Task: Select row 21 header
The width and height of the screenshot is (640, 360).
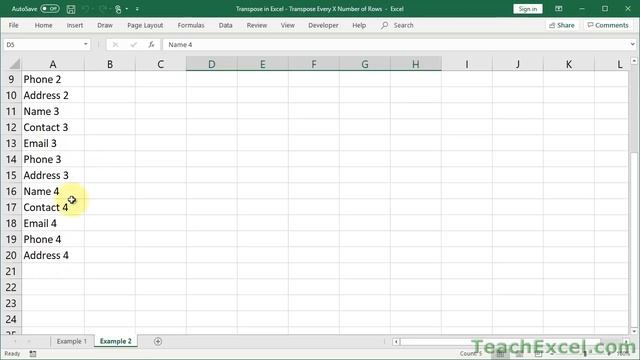Action: [11, 271]
